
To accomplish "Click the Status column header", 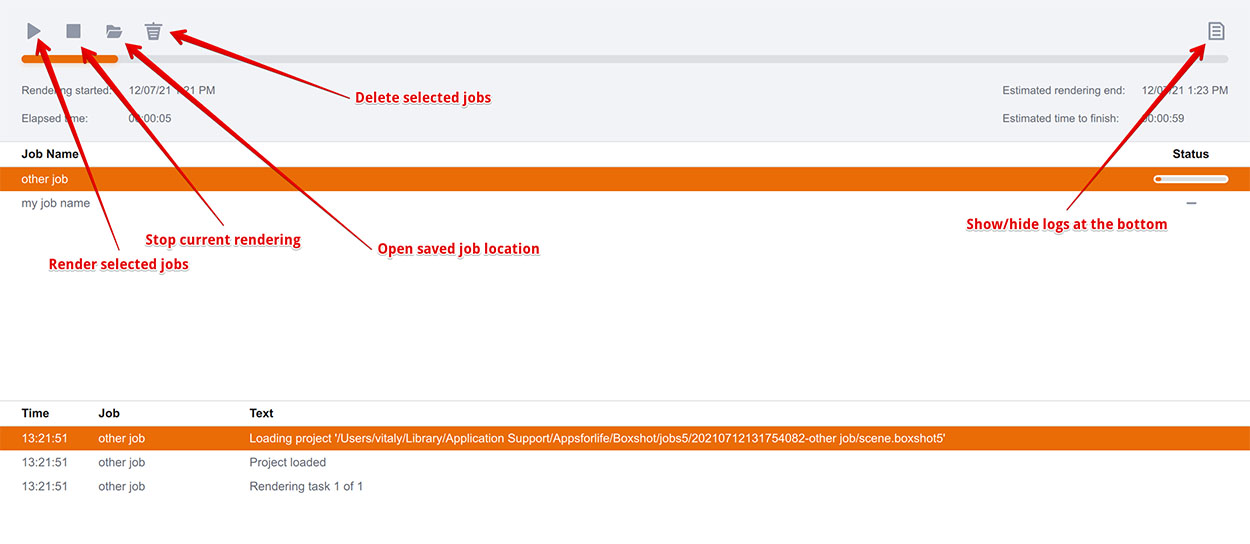I will click(x=1190, y=154).
